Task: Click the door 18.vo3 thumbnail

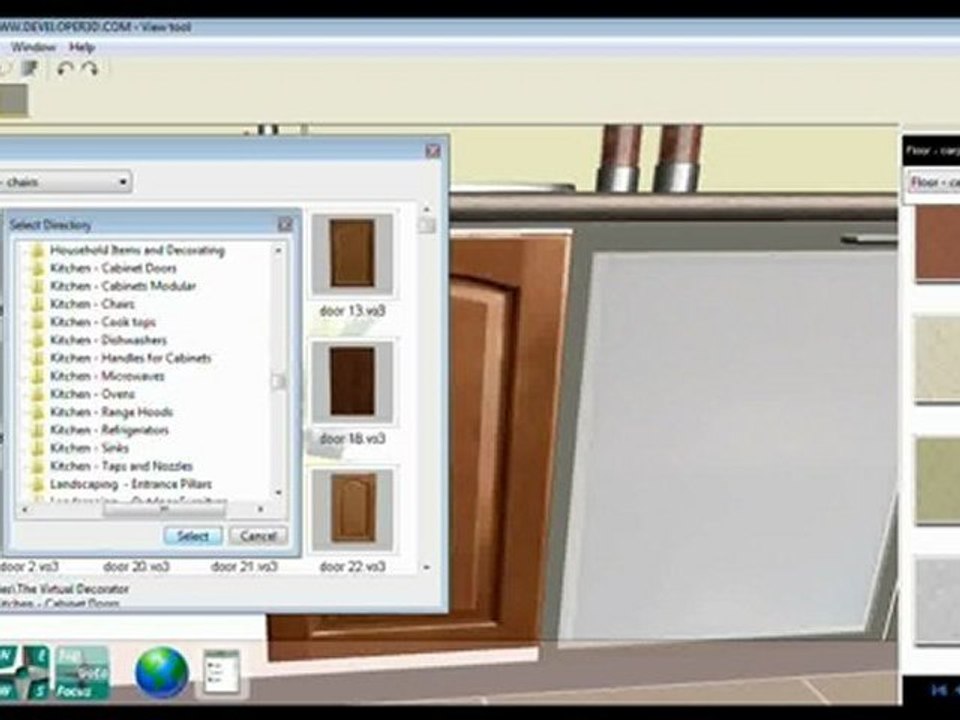Action: click(x=352, y=381)
